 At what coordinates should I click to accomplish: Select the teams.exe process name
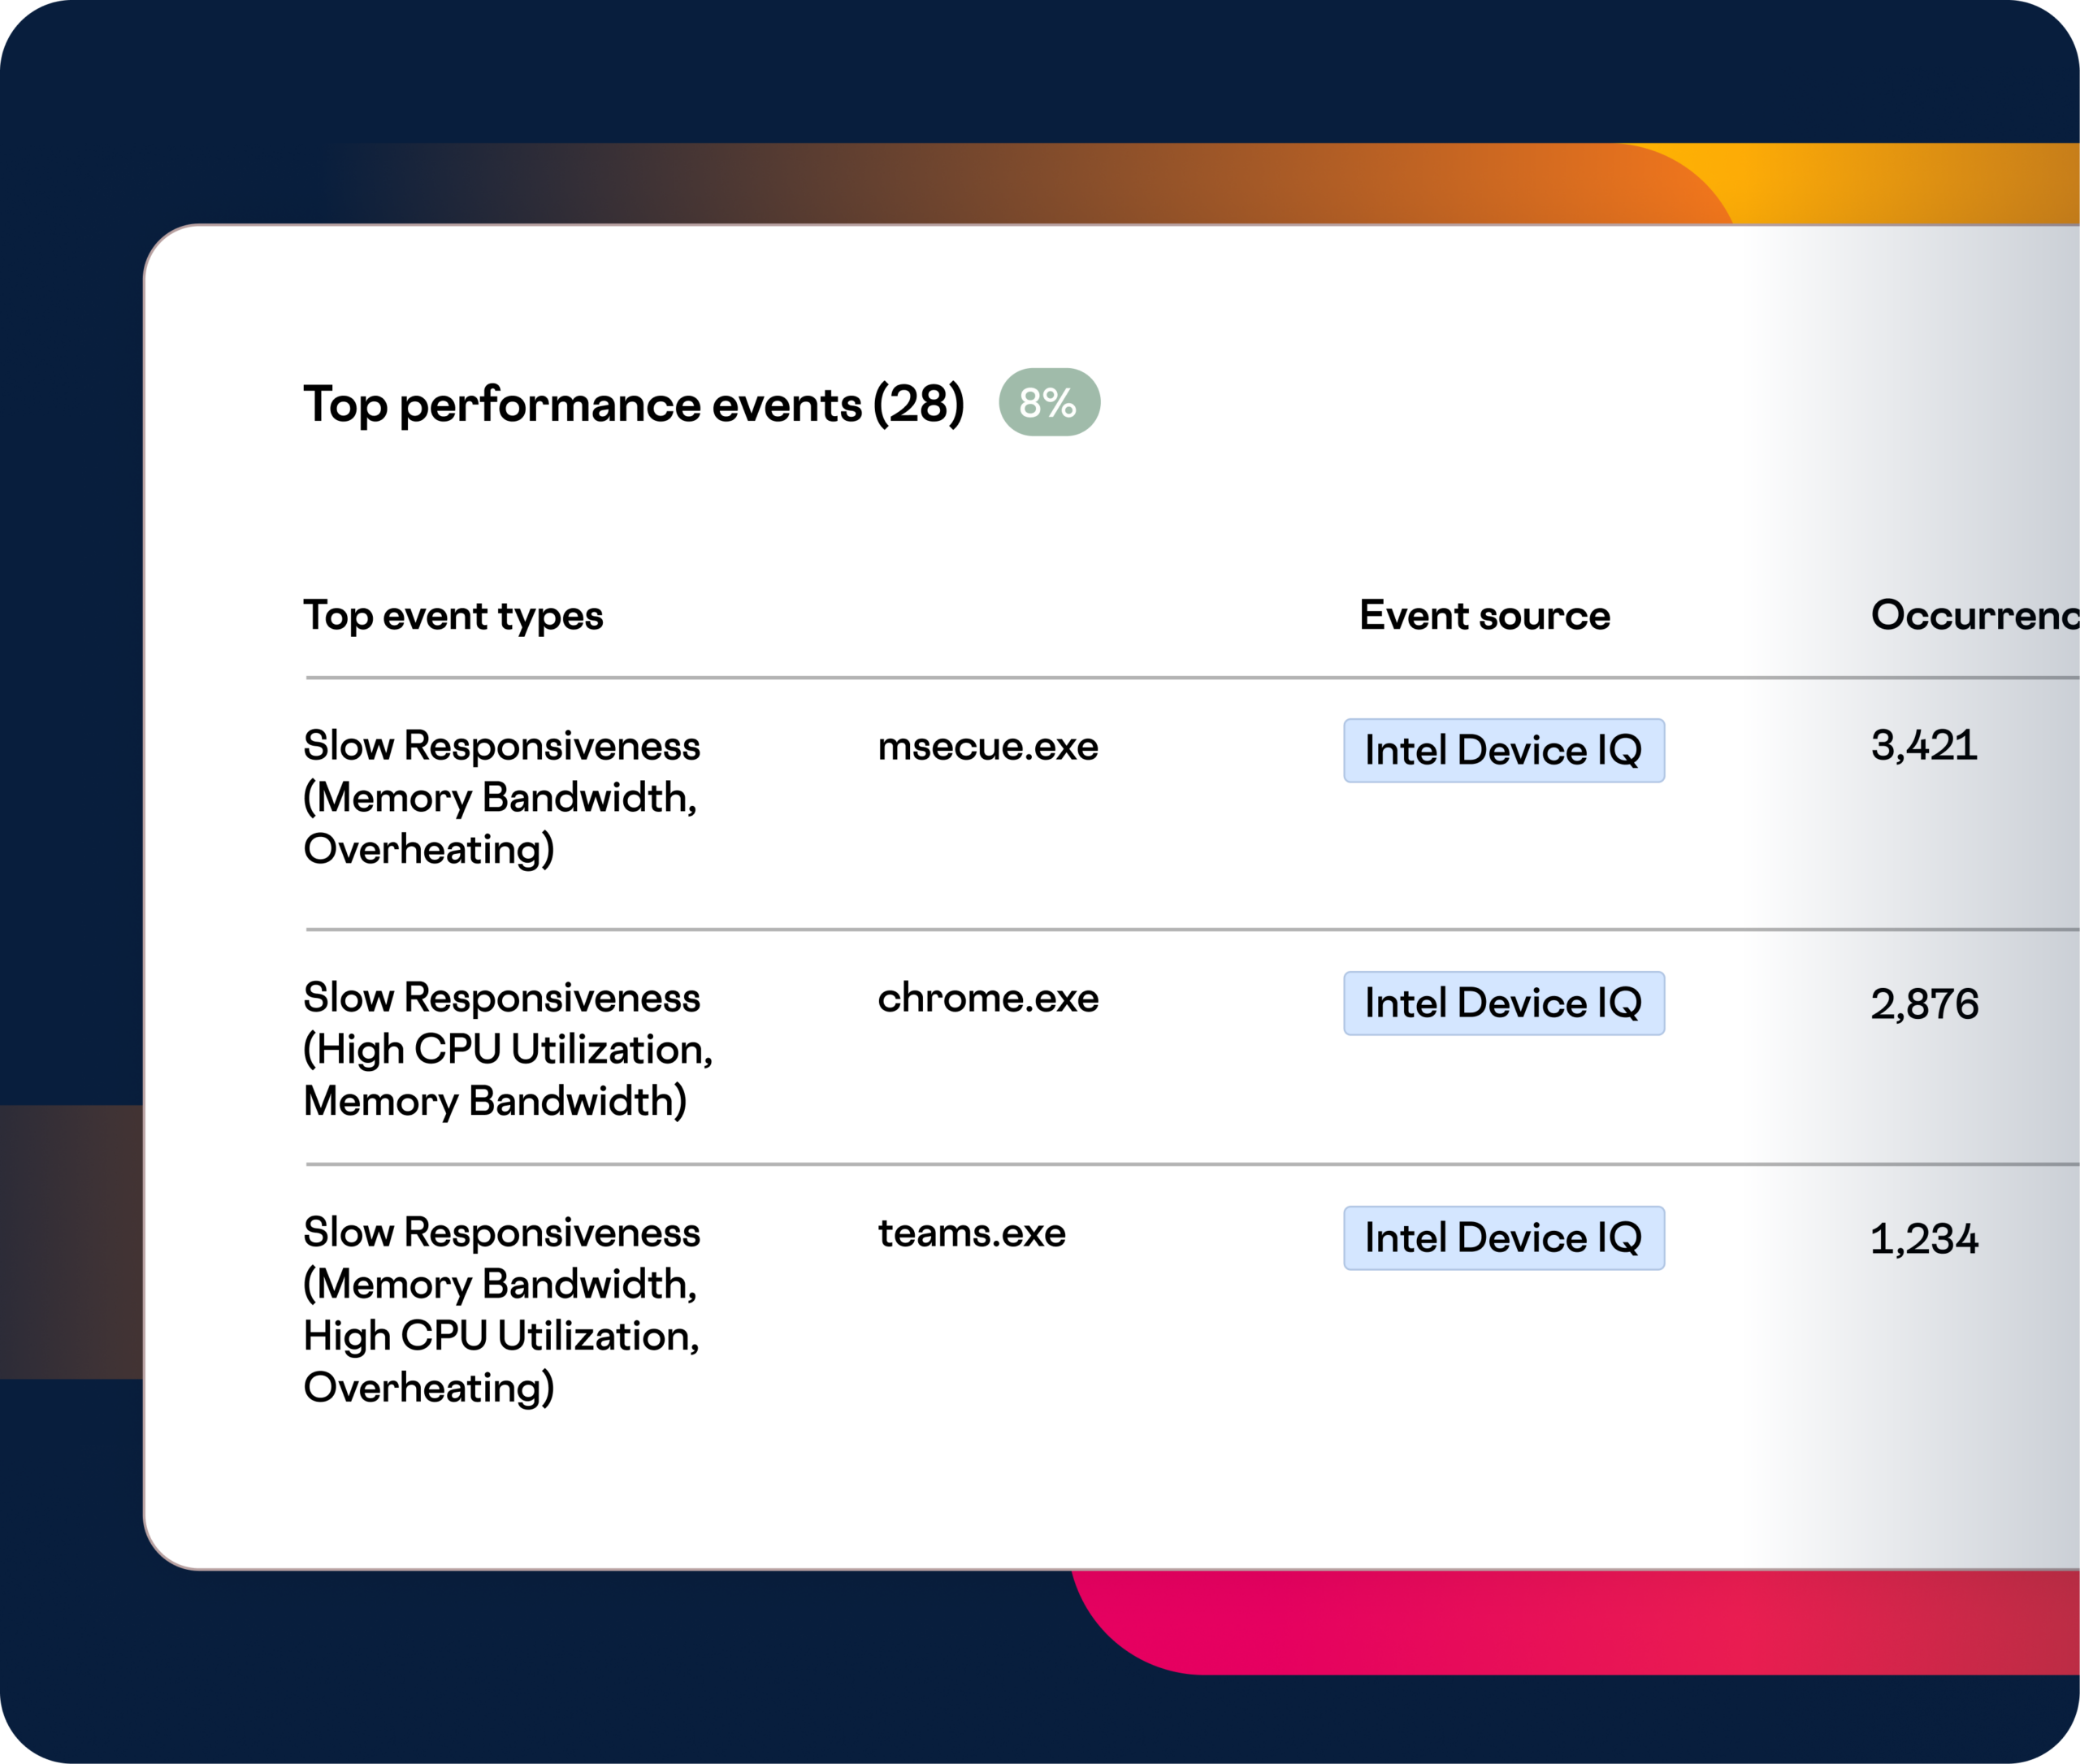click(971, 1233)
